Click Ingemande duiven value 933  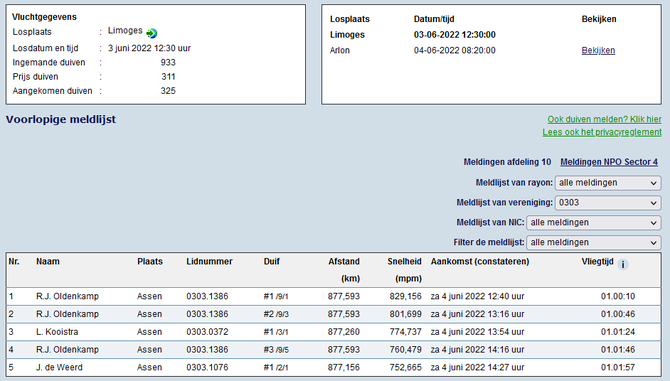[x=168, y=62]
